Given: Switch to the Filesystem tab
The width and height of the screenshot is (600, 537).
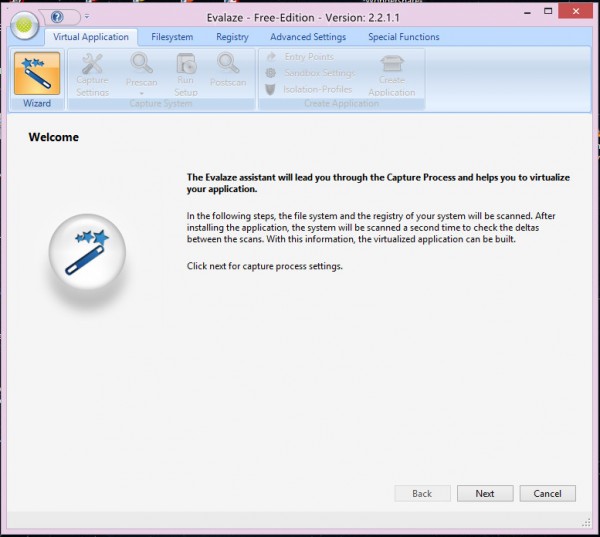Looking at the screenshot, I should pos(172,37).
